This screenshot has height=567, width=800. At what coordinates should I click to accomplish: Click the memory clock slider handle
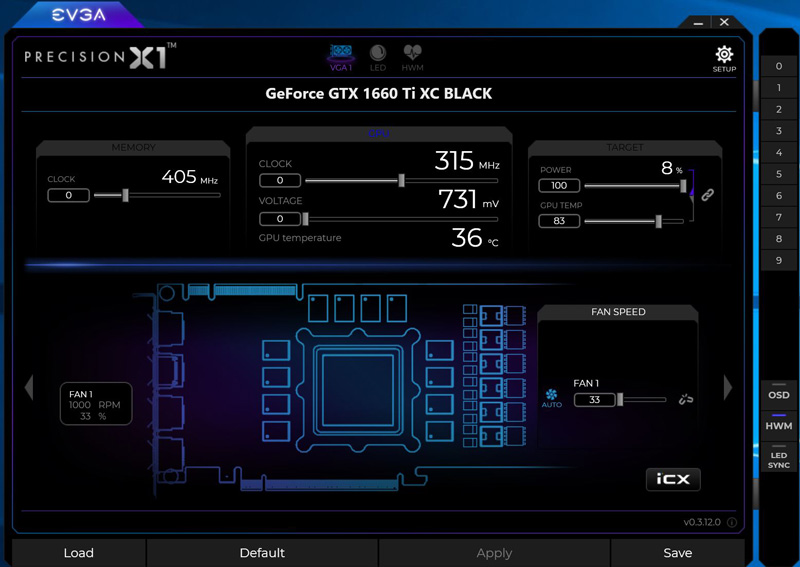125,195
